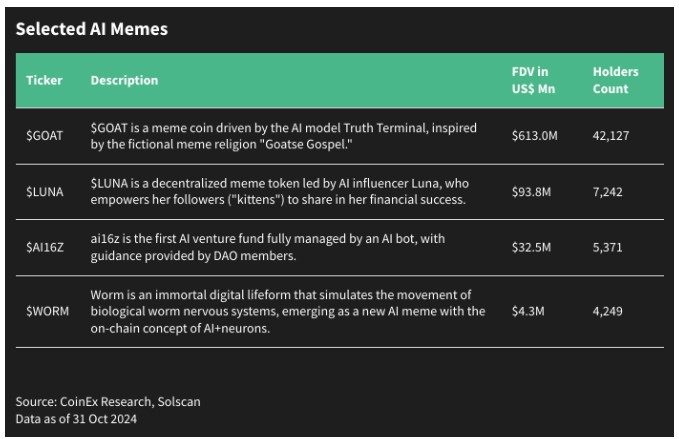Select the Ticker column header
Screen dimensions: 679x439
point(44,80)
